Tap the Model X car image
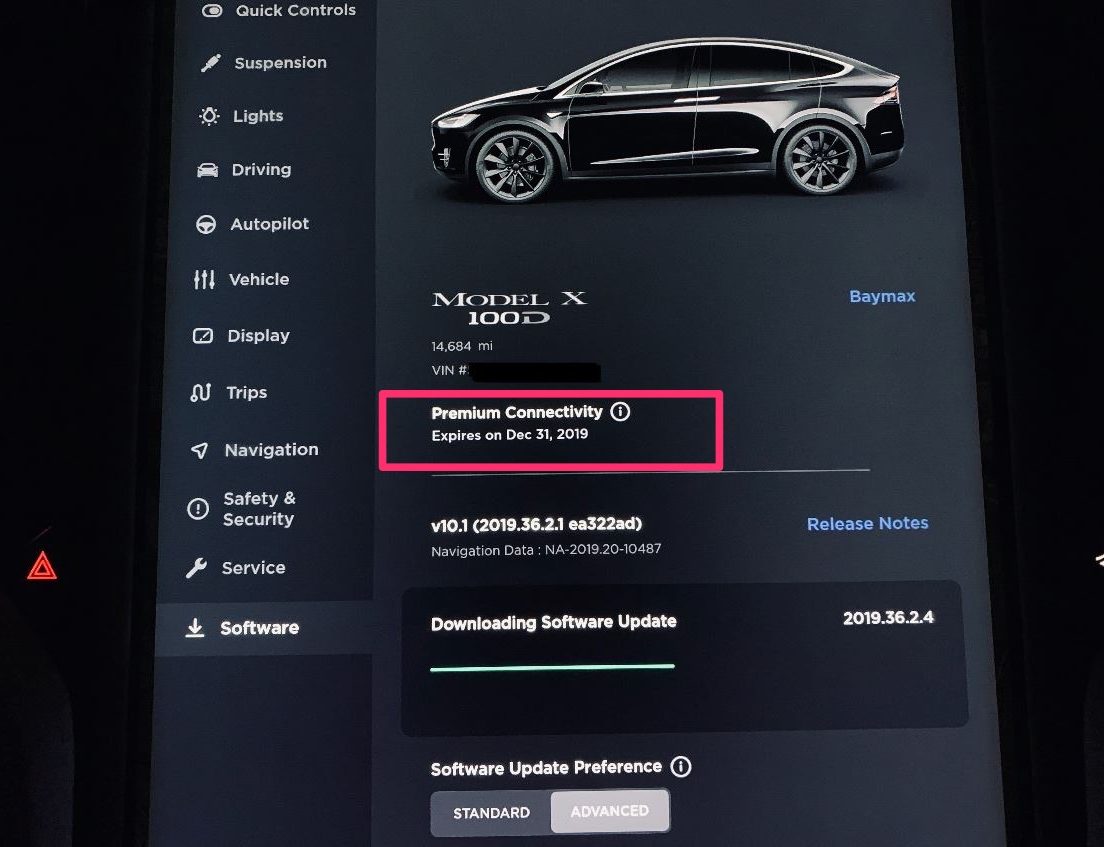This screenshot has width=1104, height=847. (x=667, y=118)
